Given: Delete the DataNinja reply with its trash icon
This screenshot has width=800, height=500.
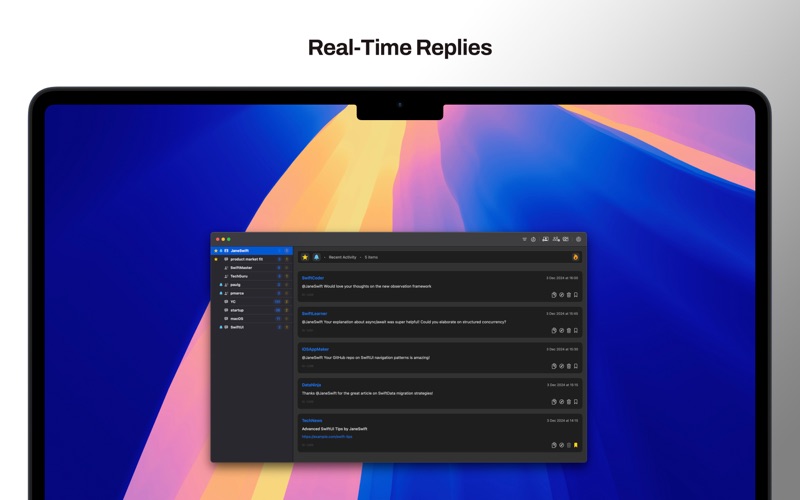Looking at the screenshot, I should [x=569, y=402].
